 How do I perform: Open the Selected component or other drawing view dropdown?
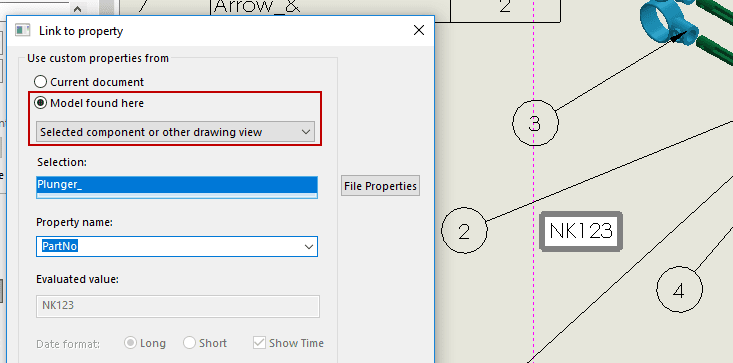(175, 132)
